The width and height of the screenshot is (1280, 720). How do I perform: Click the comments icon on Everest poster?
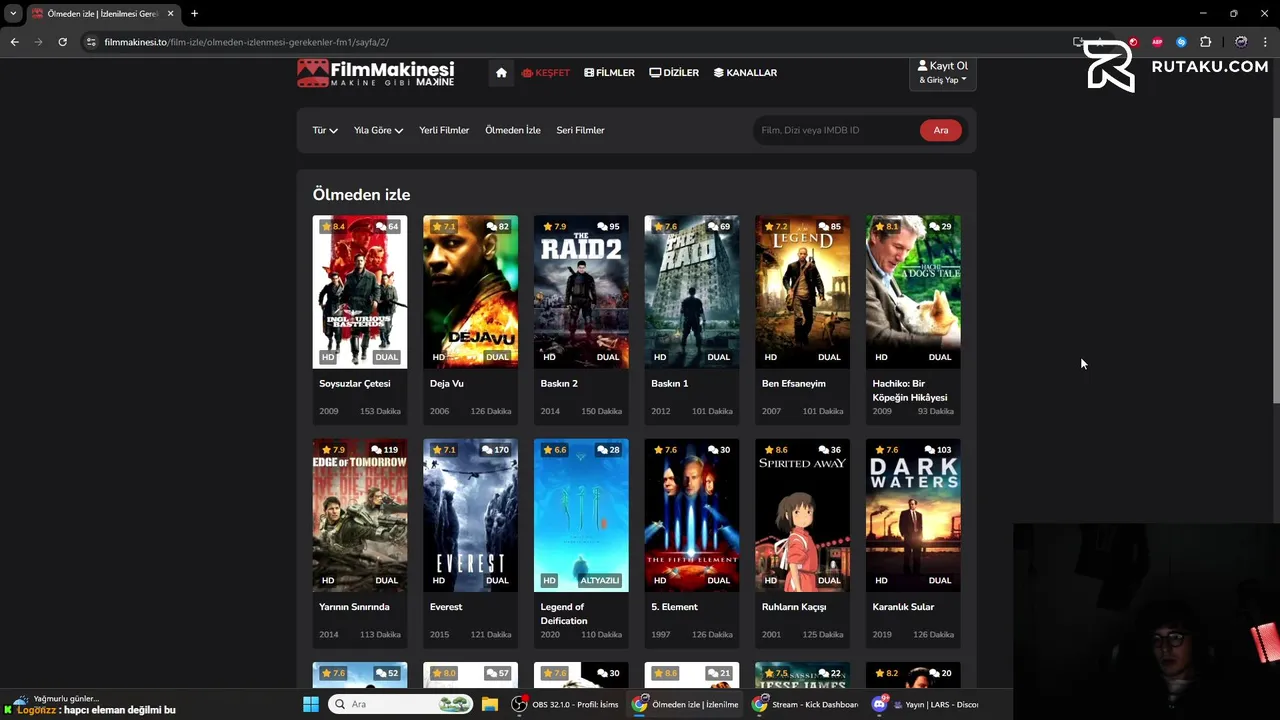click(487, 450)
